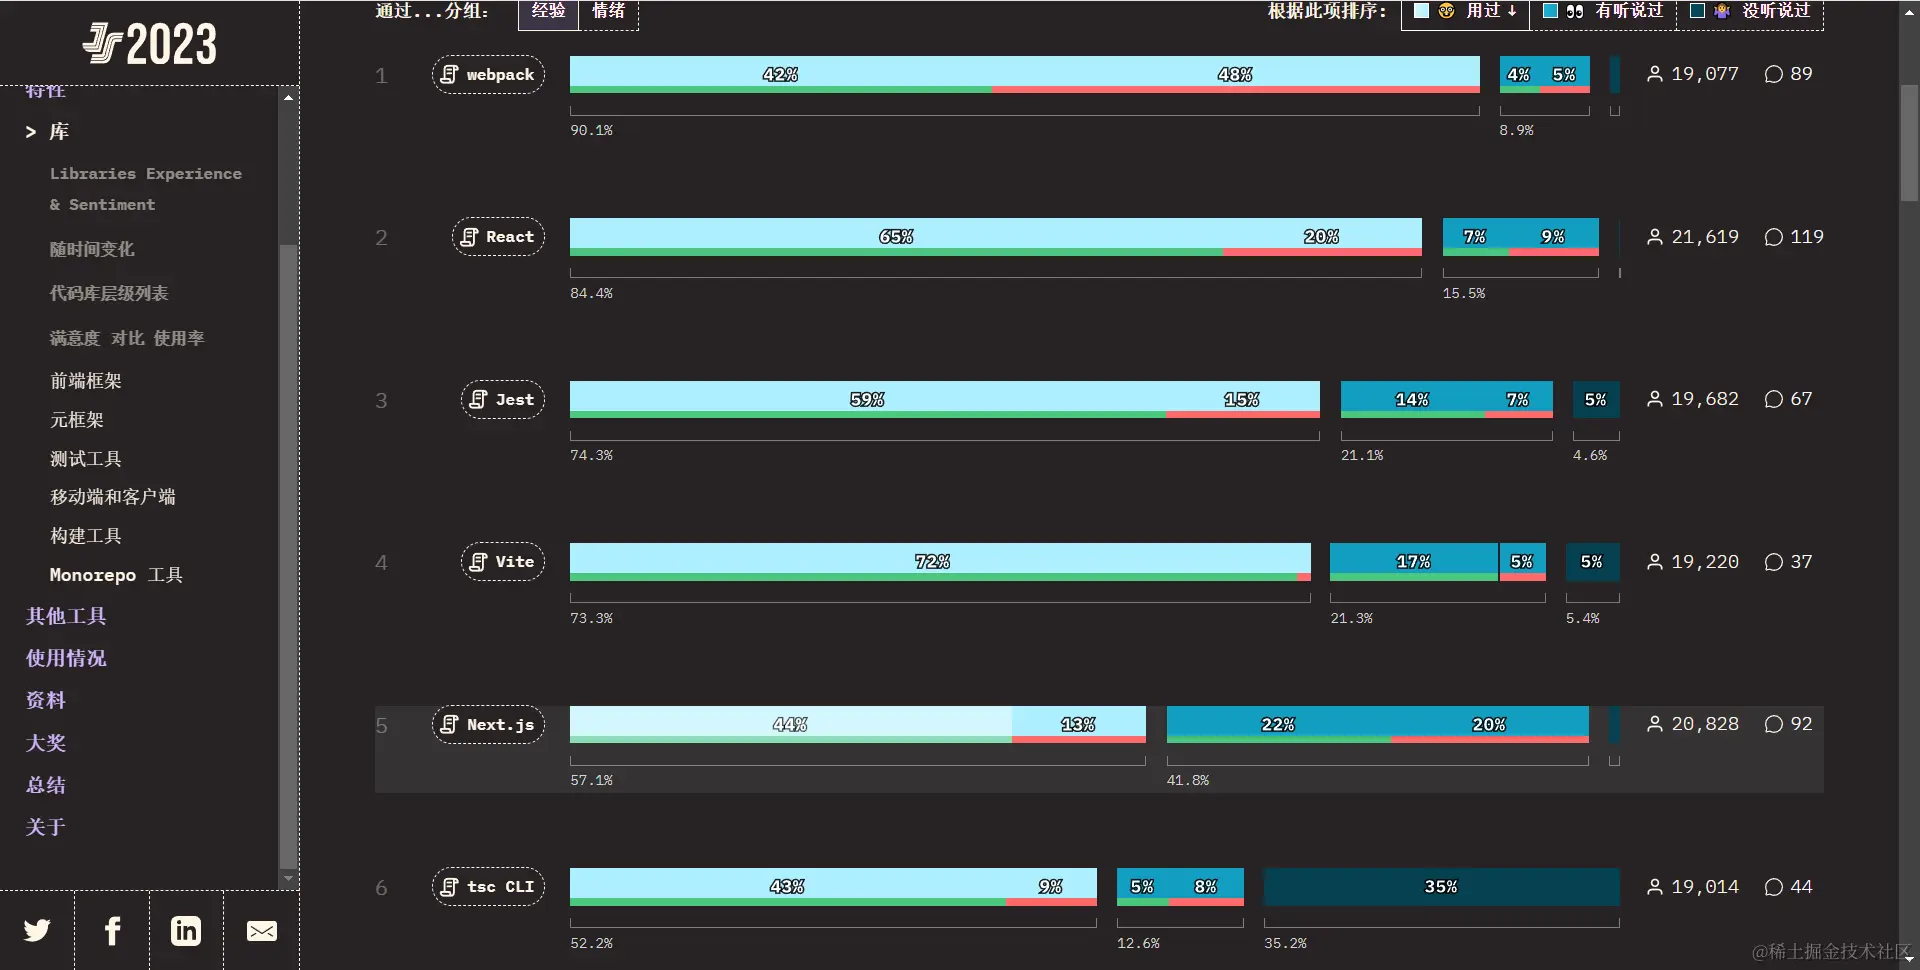Screen dimensions: 1920x970
Task: Click the React library label
Action: click(498, 237)
